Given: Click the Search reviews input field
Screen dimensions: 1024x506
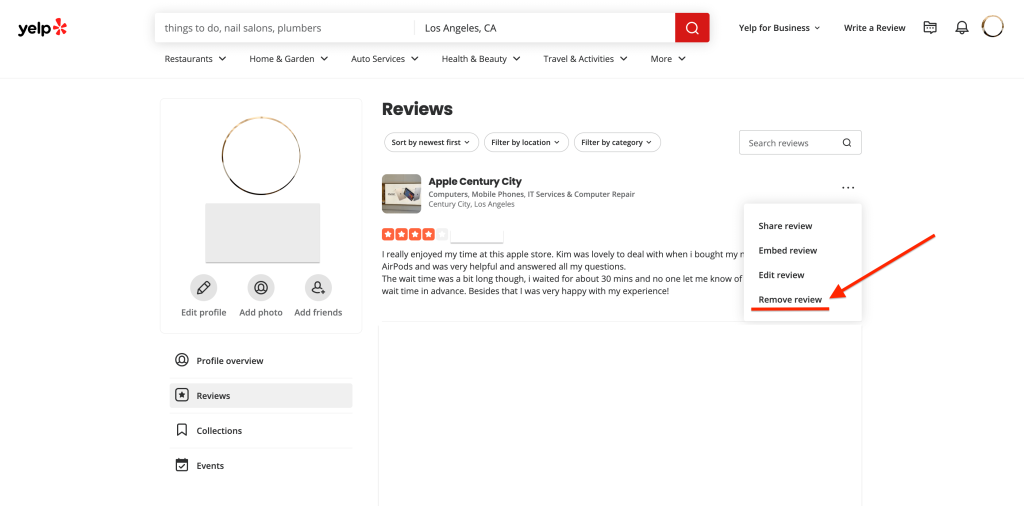Looking at the screenshot, I should click(790, 143).
